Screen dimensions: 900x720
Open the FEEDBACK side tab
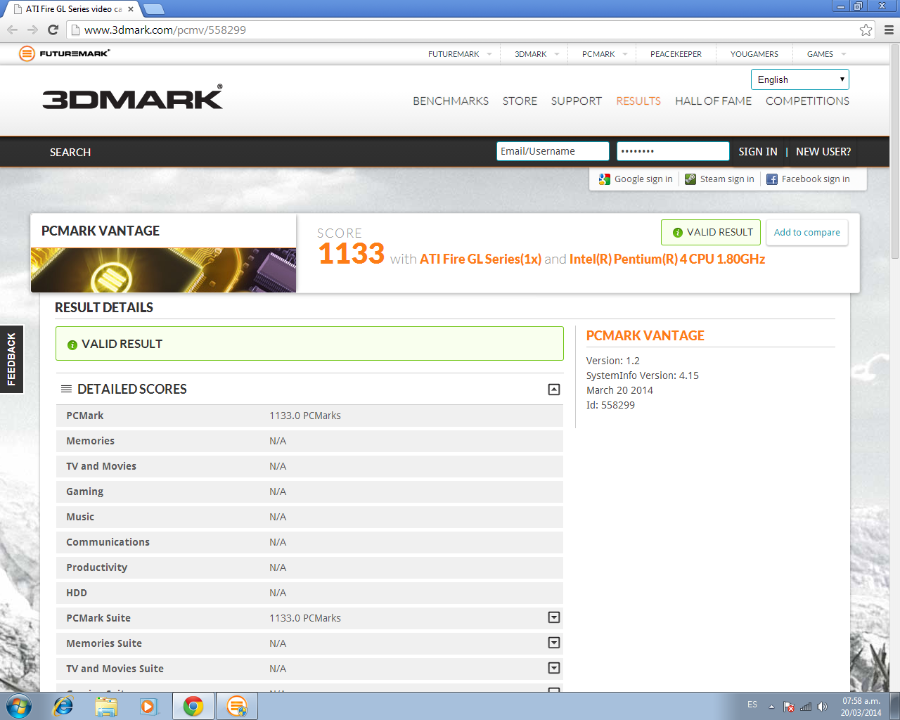tap(11, 359)
